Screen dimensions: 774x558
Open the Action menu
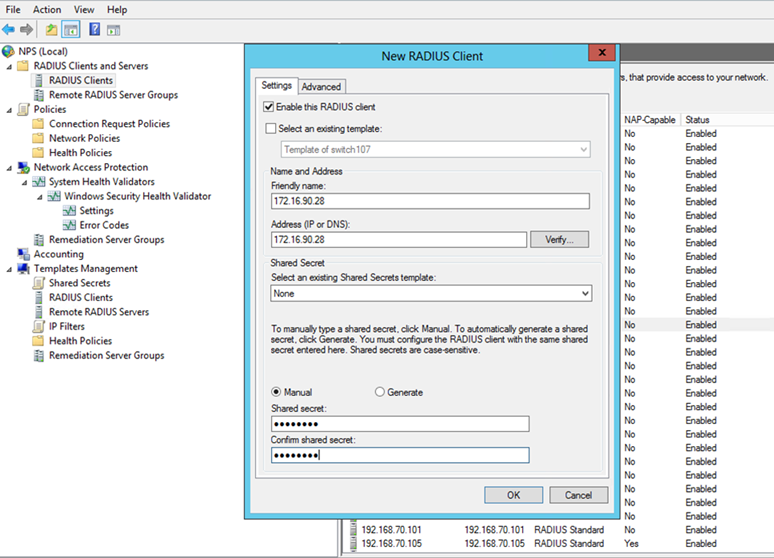pyautogui.click(x=47, y=9)
